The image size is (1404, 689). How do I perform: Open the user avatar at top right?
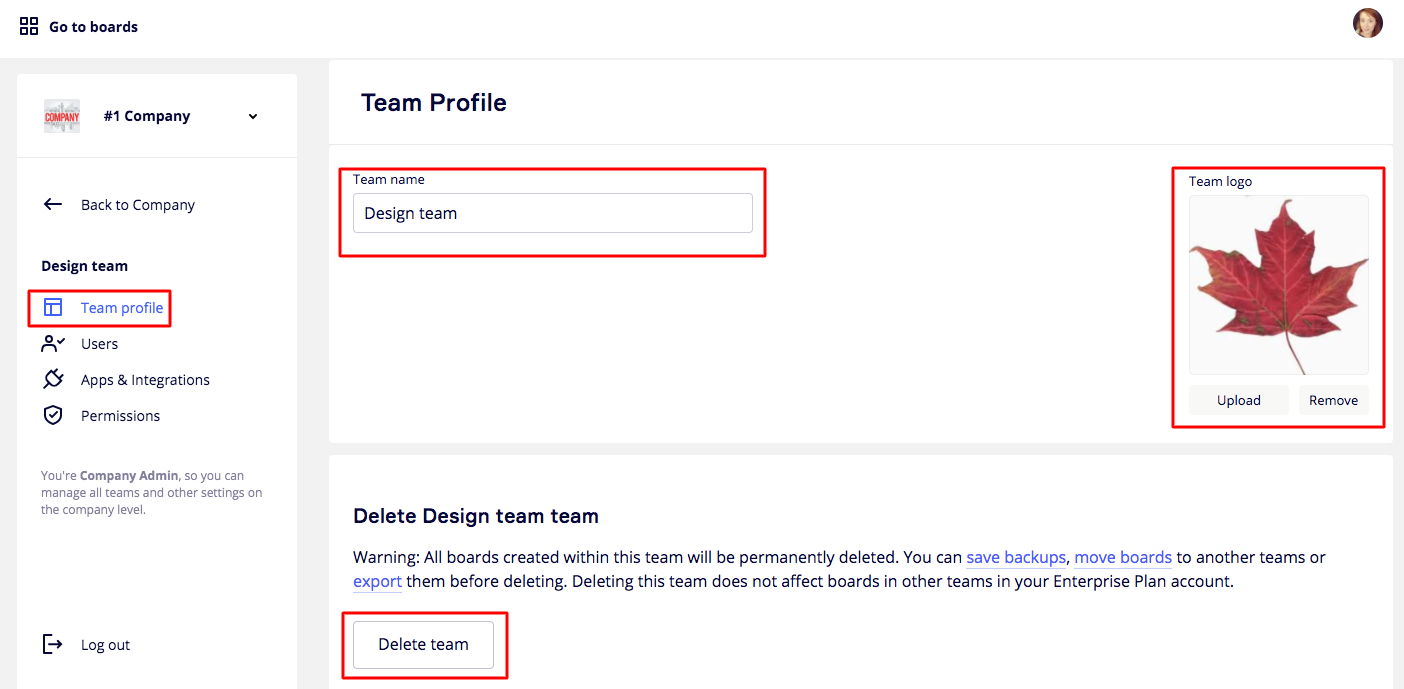pos(1367,23)
